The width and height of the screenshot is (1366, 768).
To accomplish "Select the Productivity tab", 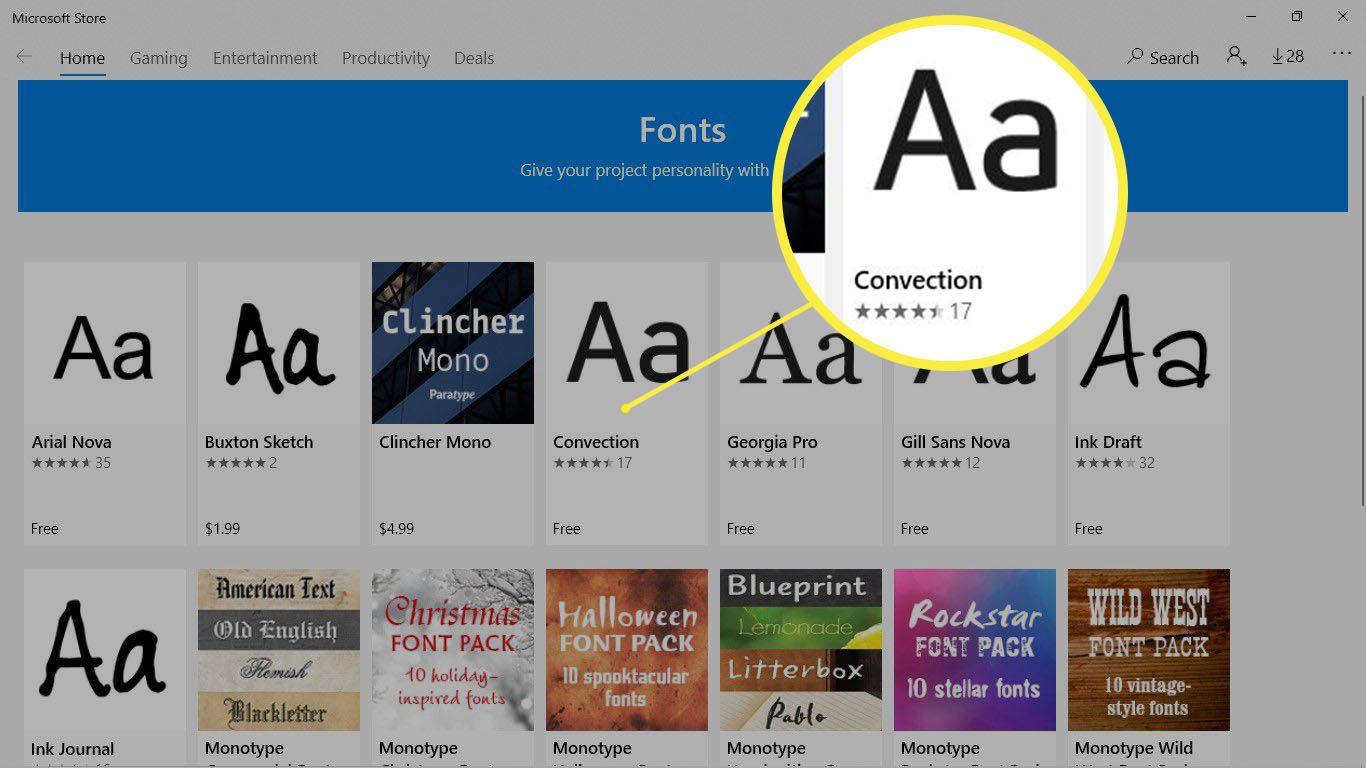I will [386, 58].
